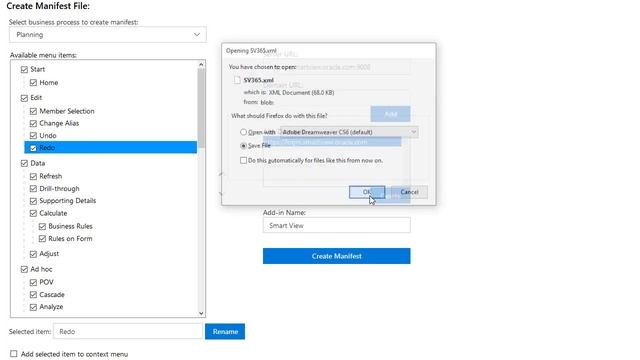Select the Drill-through item label
640x360 pixels.
coord(60,189)
